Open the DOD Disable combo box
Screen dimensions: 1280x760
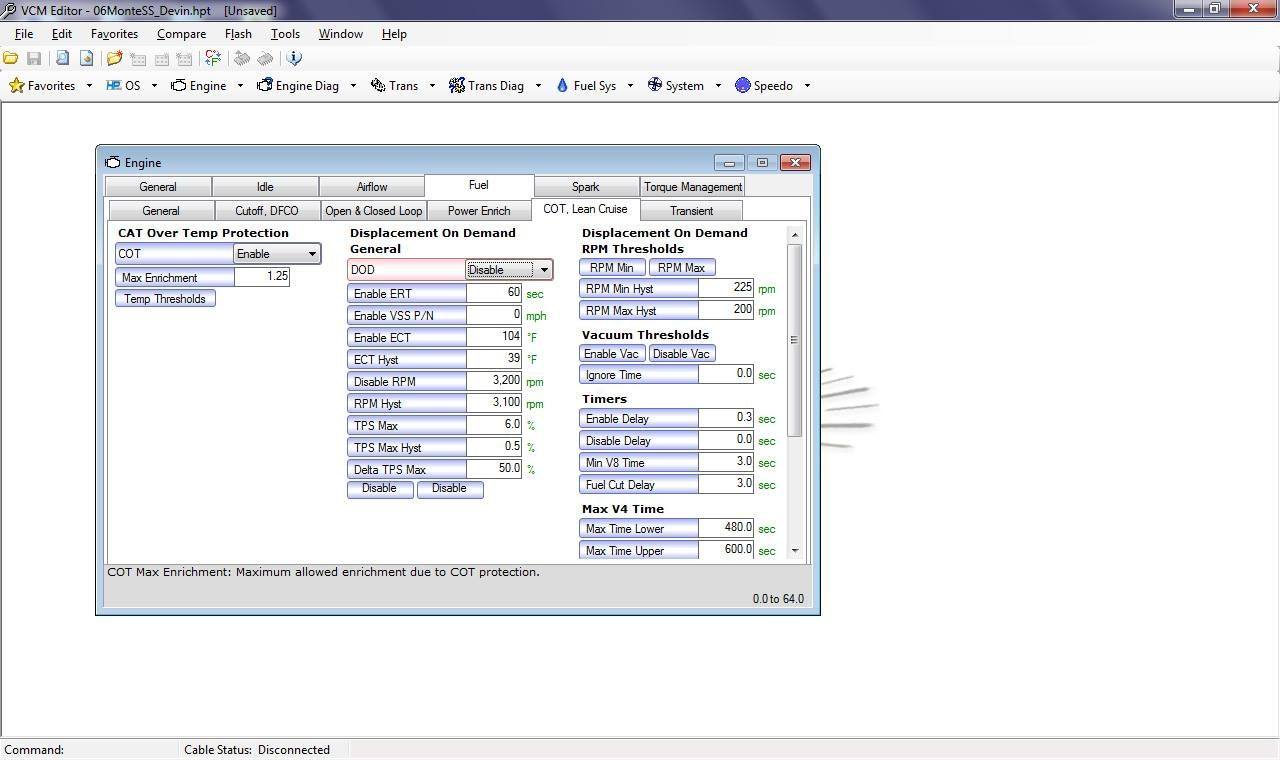point(509,270)
